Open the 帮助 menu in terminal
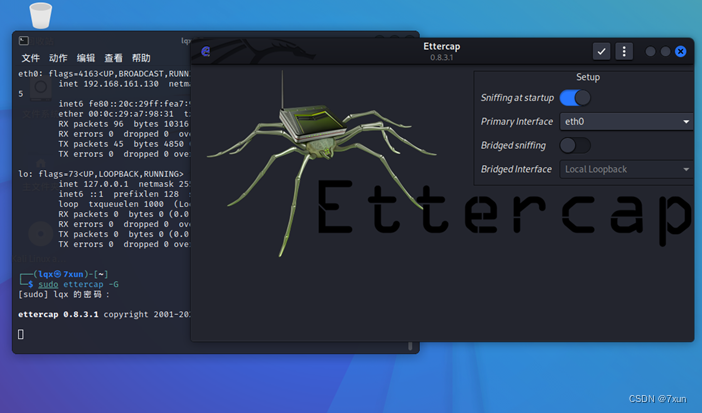 pyautogui.click(x=141, y=58)
